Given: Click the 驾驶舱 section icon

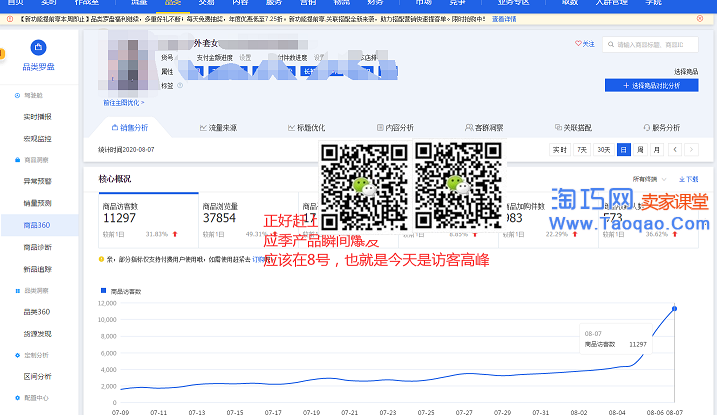Looking at the screenshot, I should point(17,96).
